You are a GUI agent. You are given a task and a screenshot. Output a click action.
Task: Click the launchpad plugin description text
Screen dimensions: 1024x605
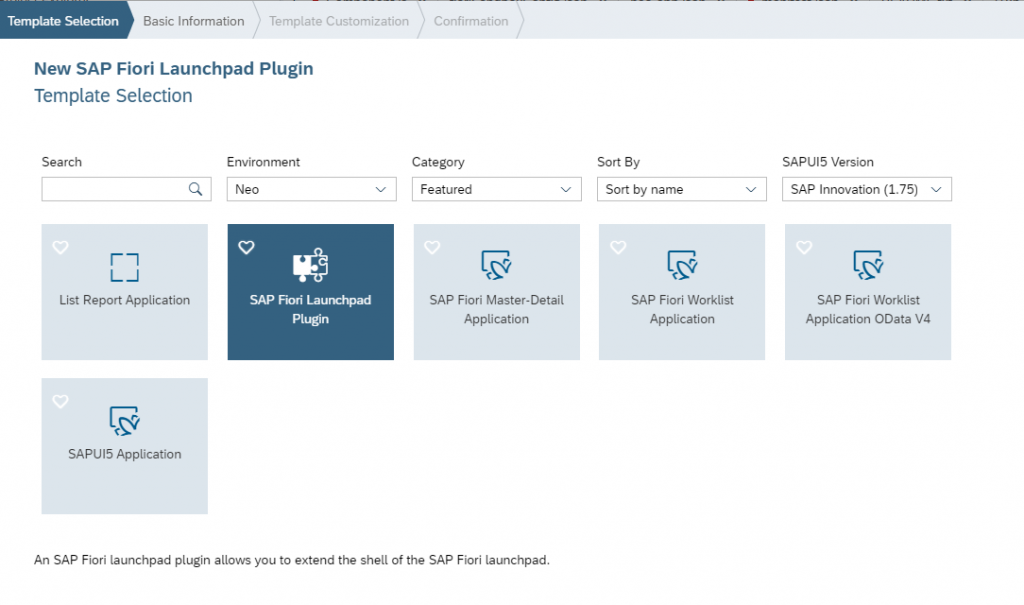pos(292,560)
